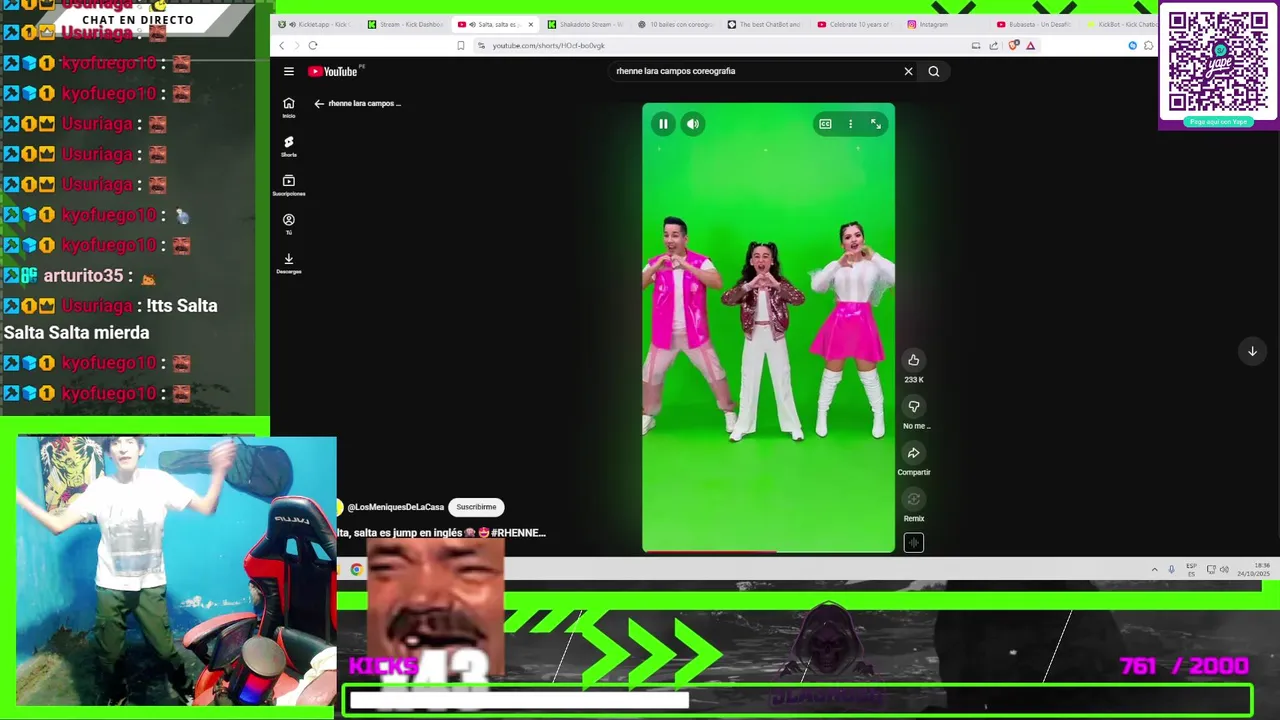Expand hidden system tray icons chevron

1154,570
